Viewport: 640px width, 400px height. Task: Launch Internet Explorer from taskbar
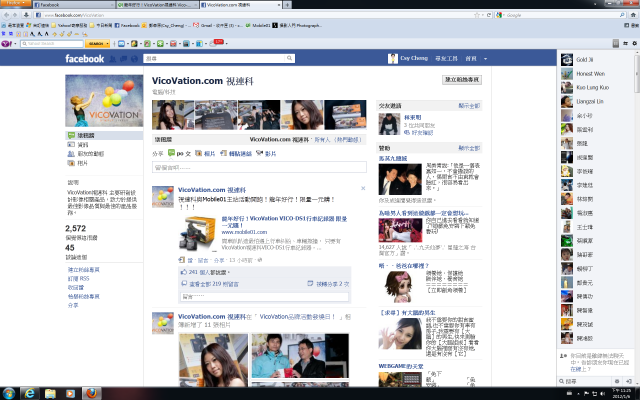(30, 393)
